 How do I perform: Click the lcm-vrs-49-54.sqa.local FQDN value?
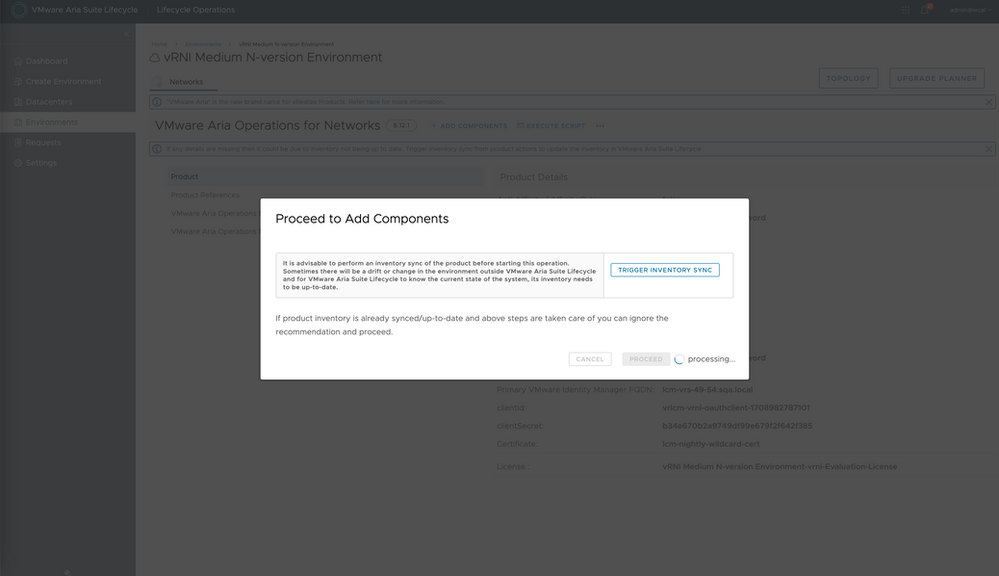[707, 389]
